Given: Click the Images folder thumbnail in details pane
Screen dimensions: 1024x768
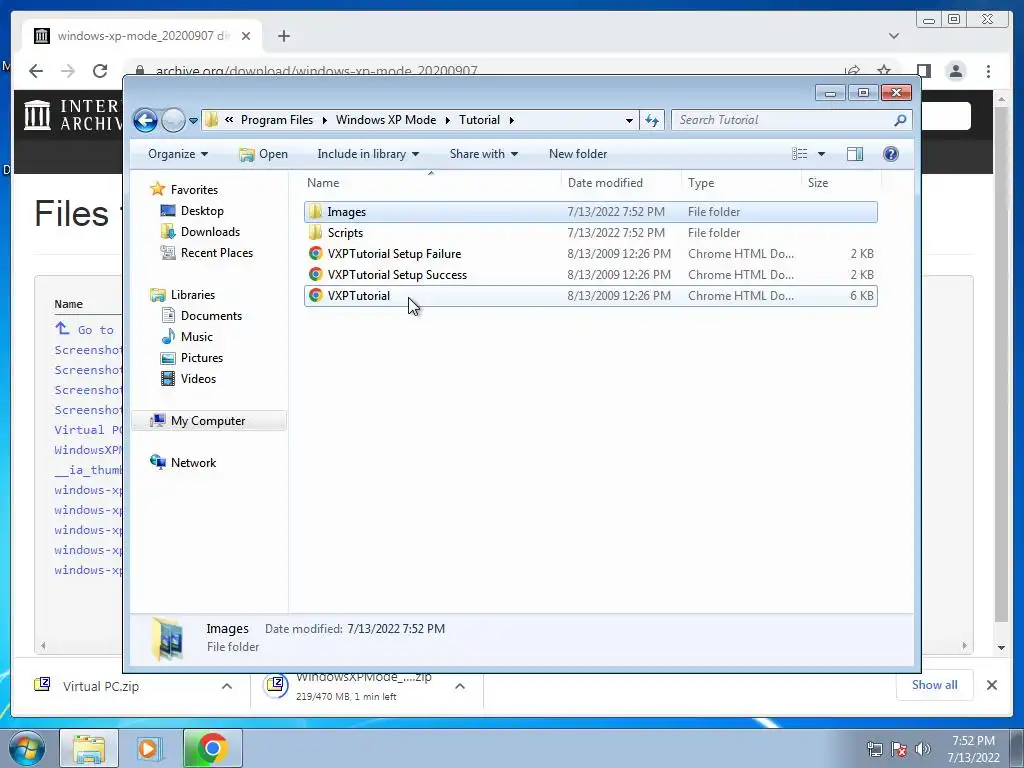Looking at the screenshot, I should (167, 637).
